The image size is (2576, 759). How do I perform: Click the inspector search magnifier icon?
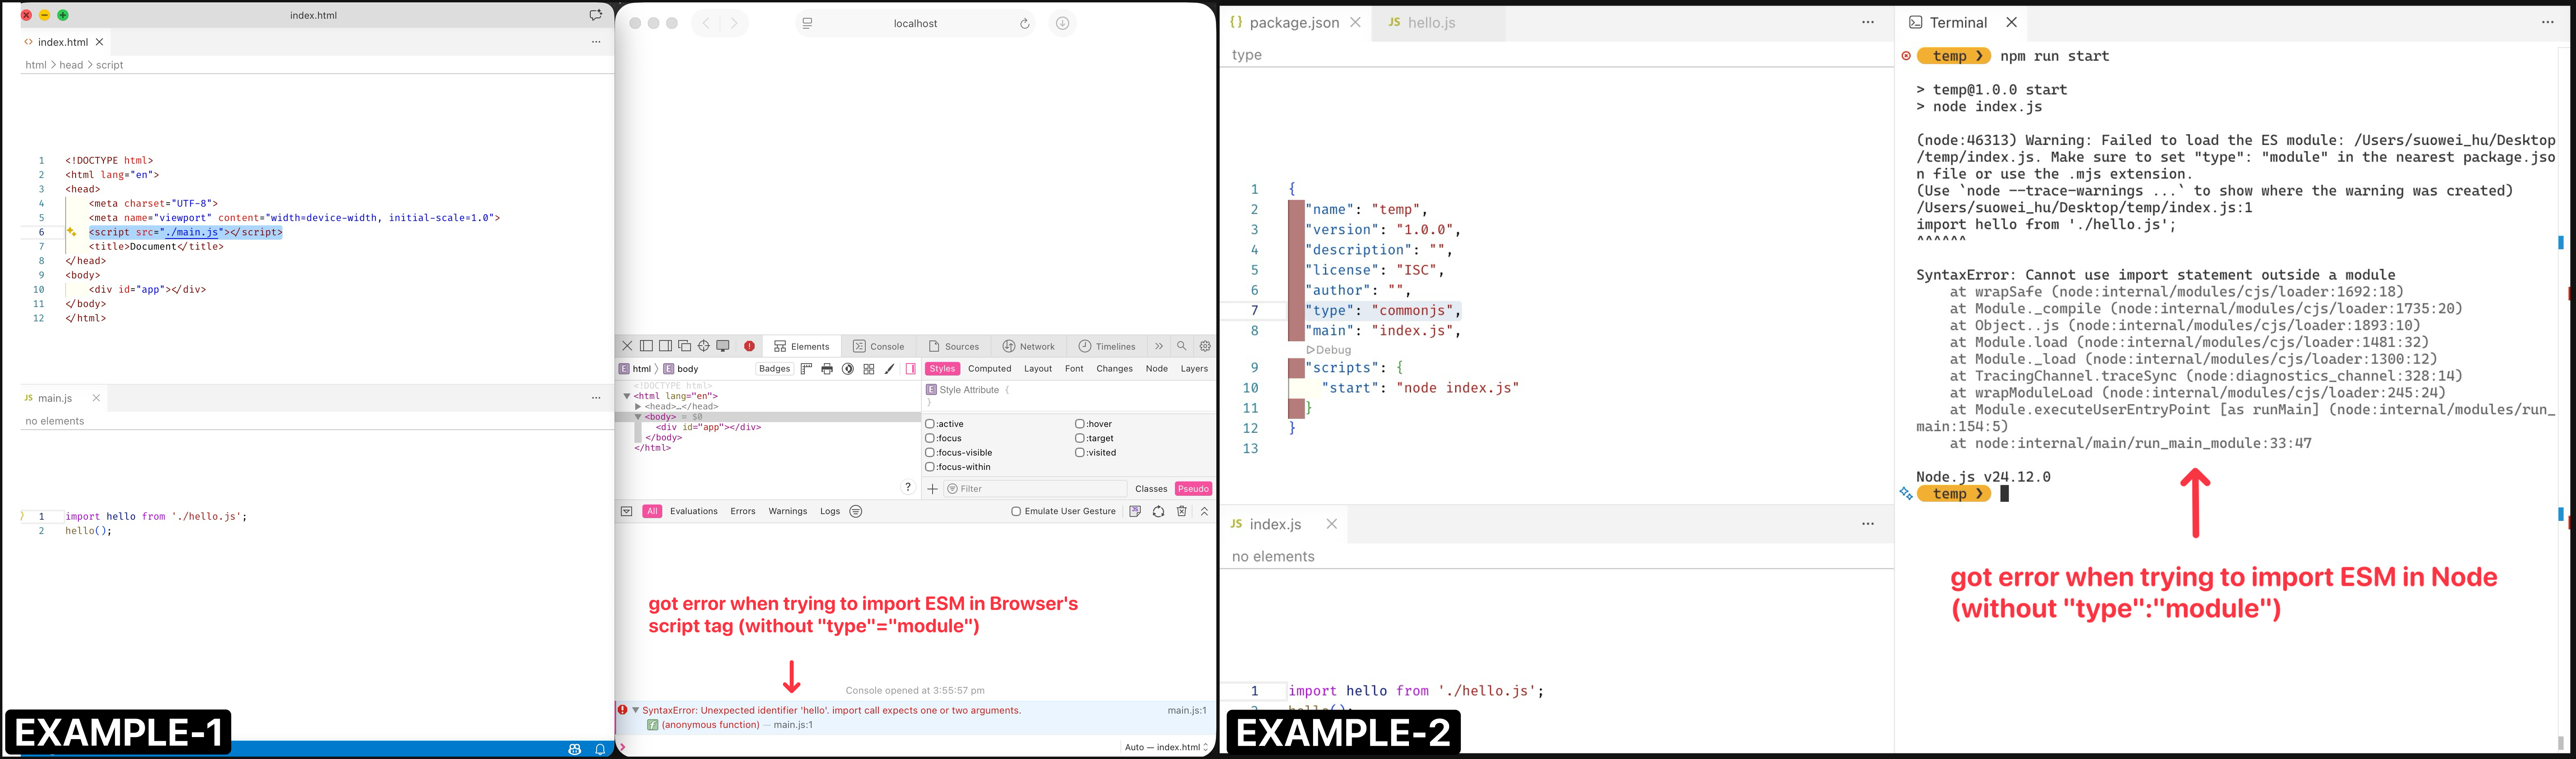tap(1182, 346)
